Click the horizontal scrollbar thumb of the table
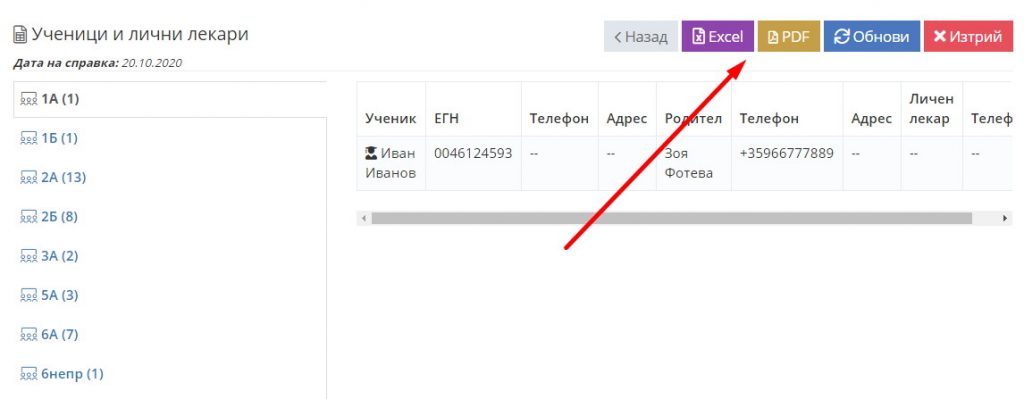1024x399 pixels. (671, 218)
